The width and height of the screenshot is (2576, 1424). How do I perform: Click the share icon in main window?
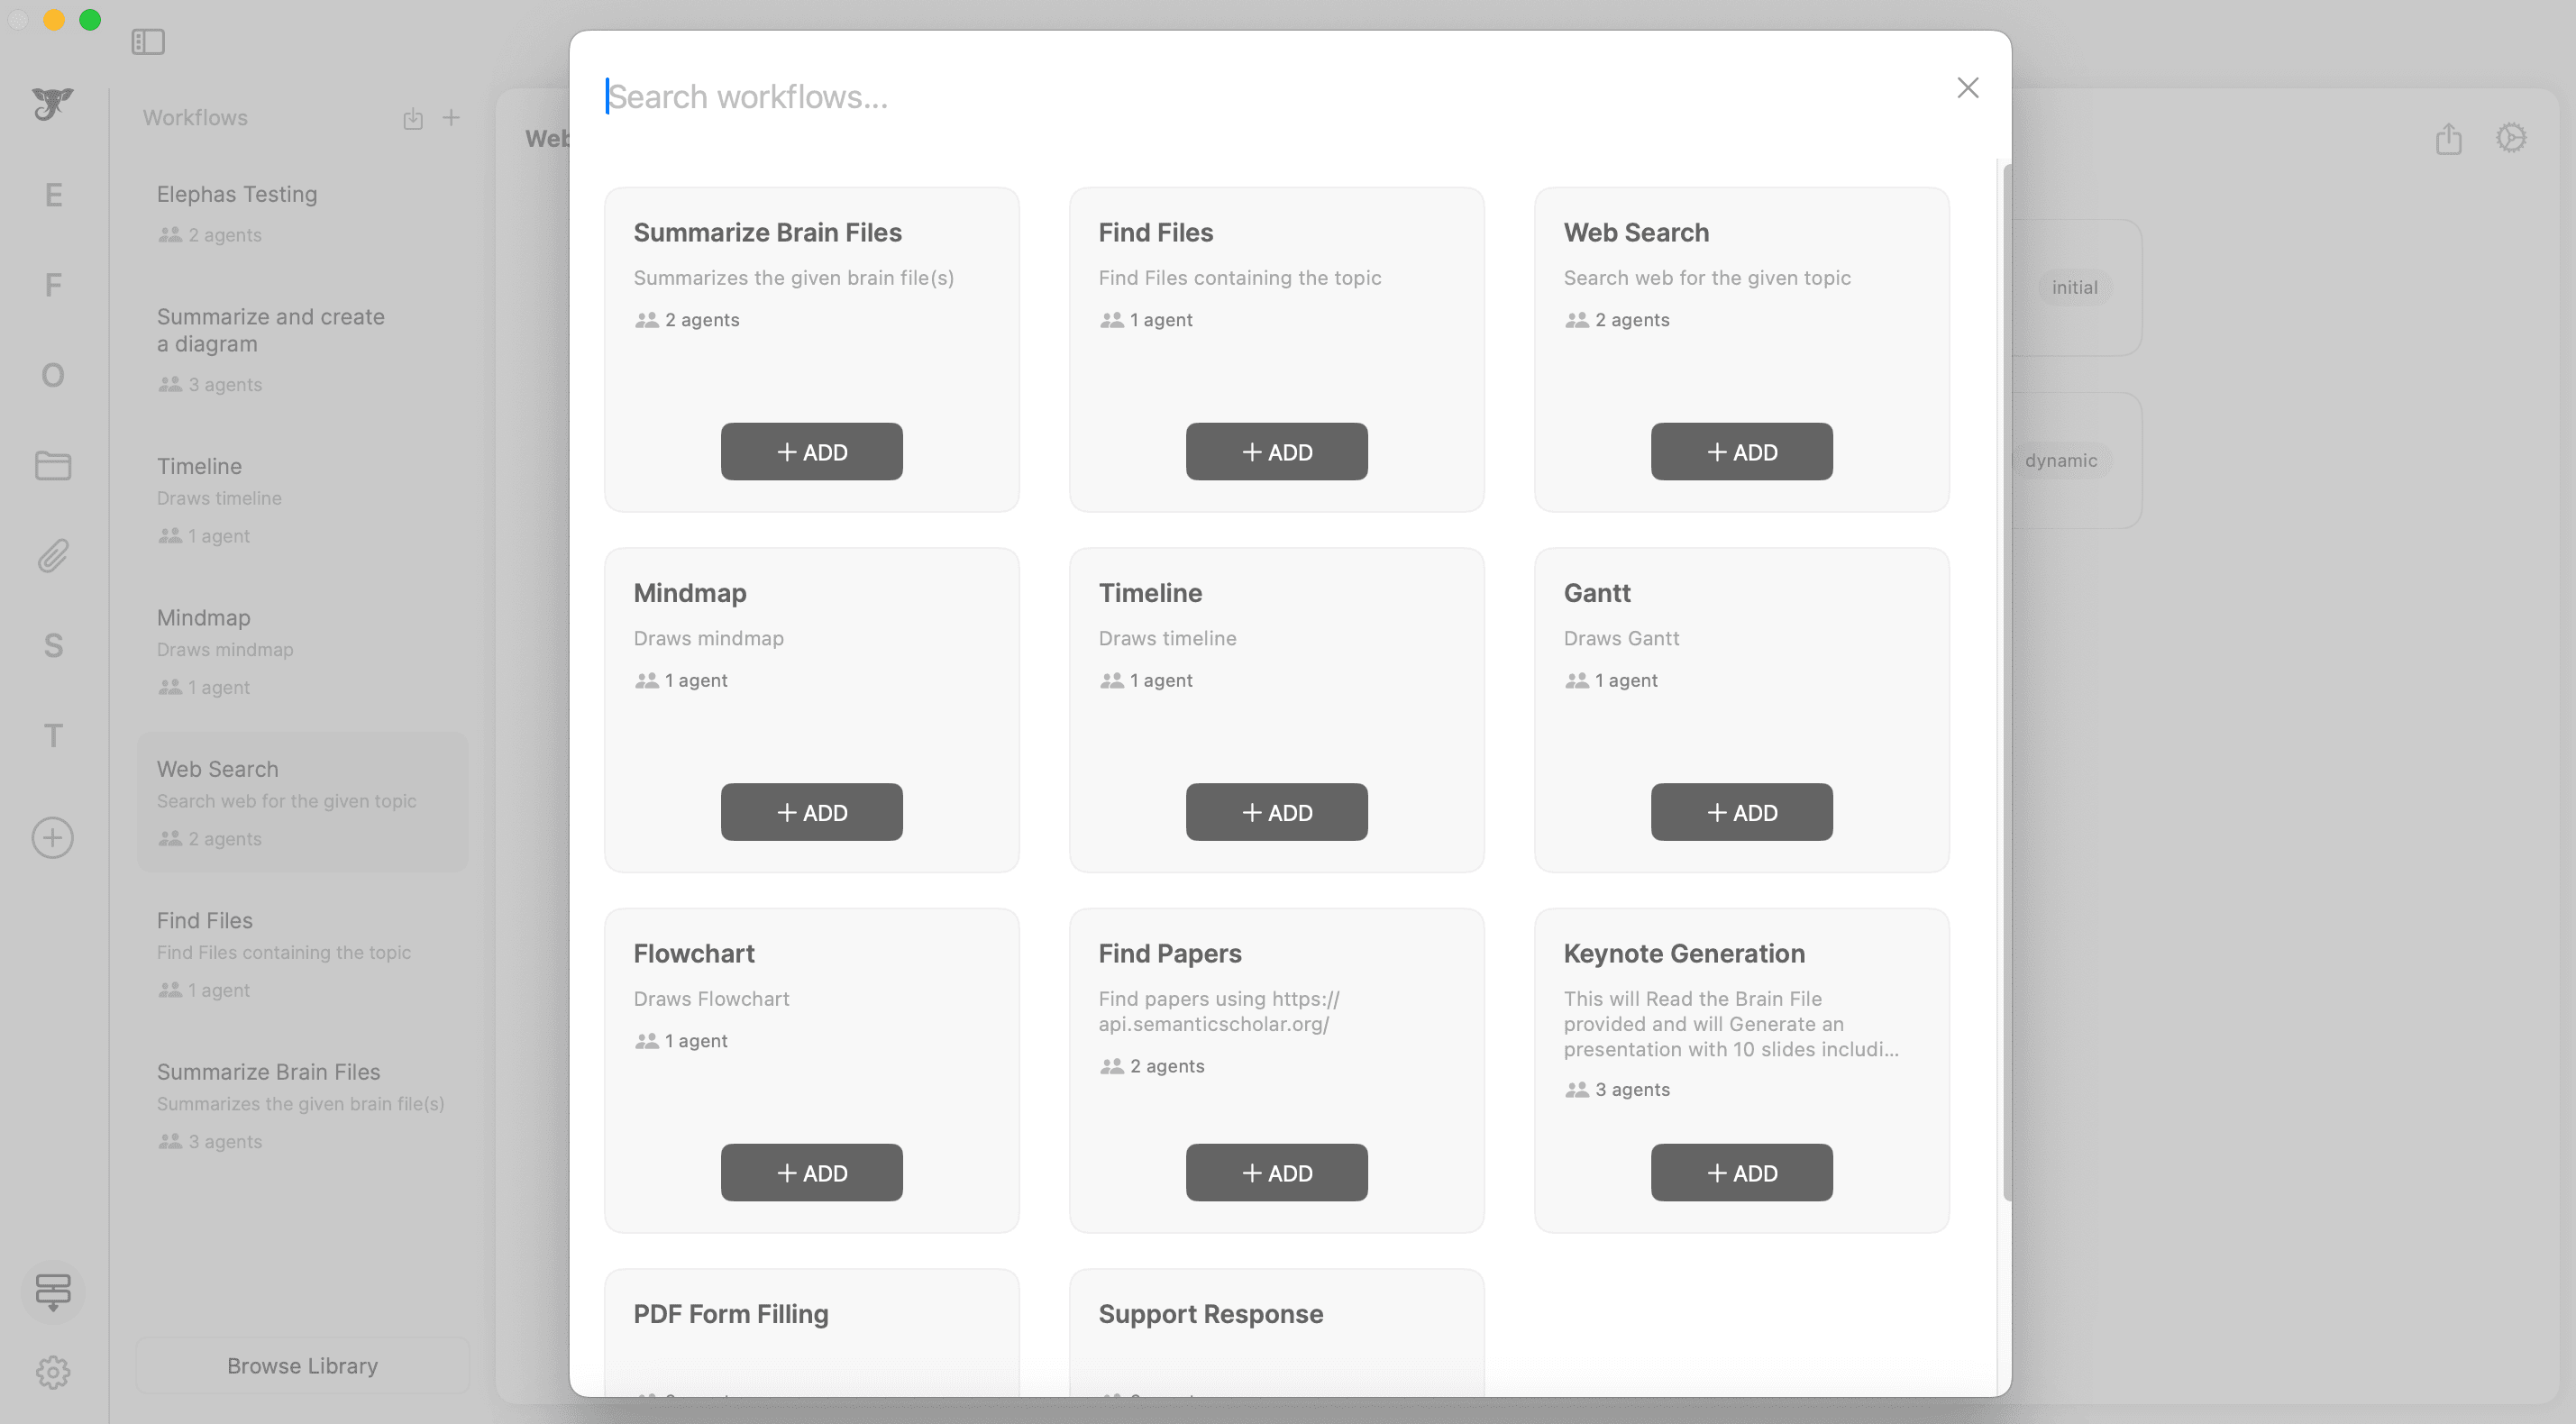pos(2448,138)
